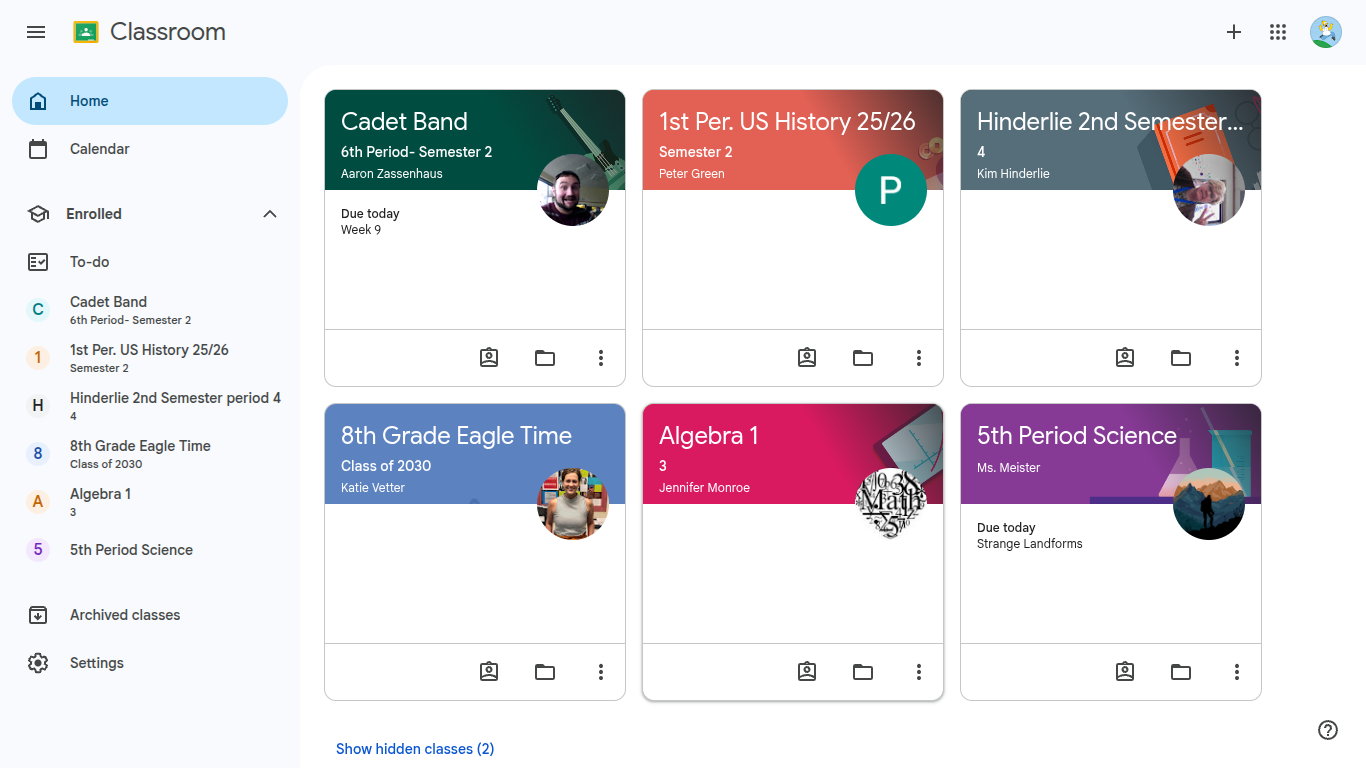Open the Algebra 1 class title

coord(709,436)
